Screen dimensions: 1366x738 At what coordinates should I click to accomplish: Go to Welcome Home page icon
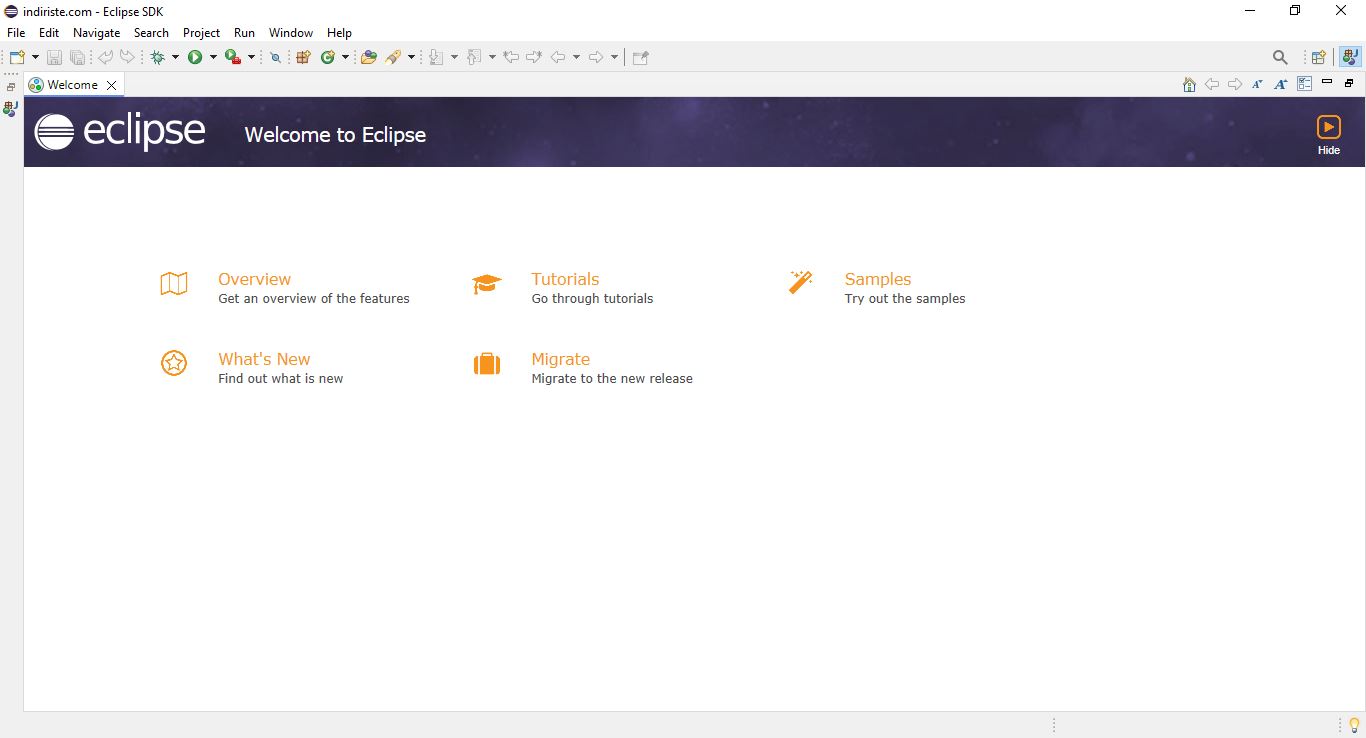click(1189, 85)
